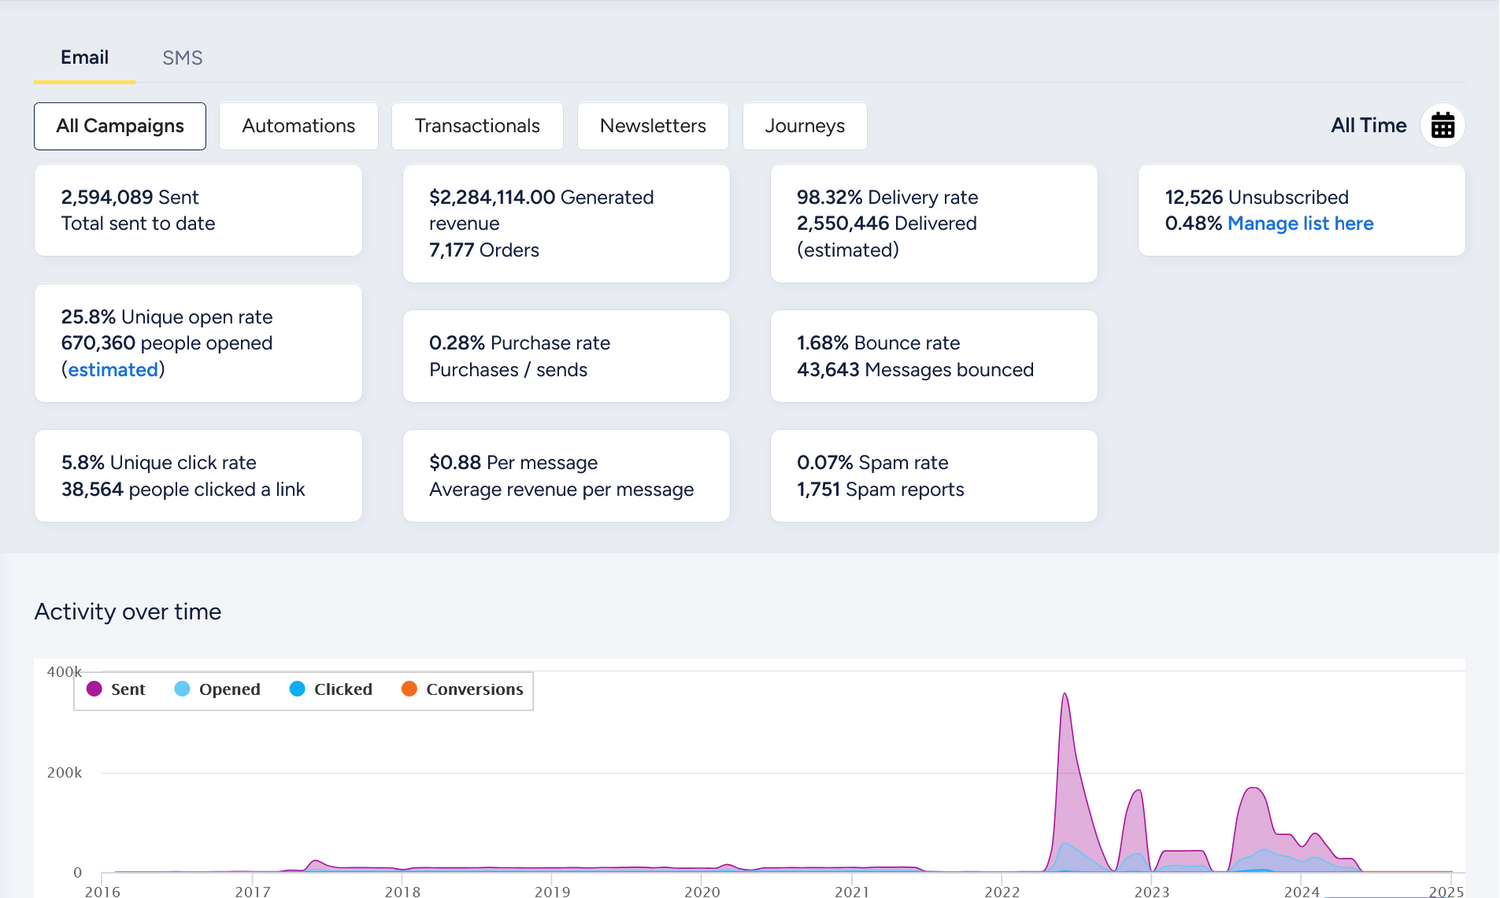The height and width of the screenshot is (898, 1500).
Task: Toggle the Sent series legend marker
Action: point(95,689)
